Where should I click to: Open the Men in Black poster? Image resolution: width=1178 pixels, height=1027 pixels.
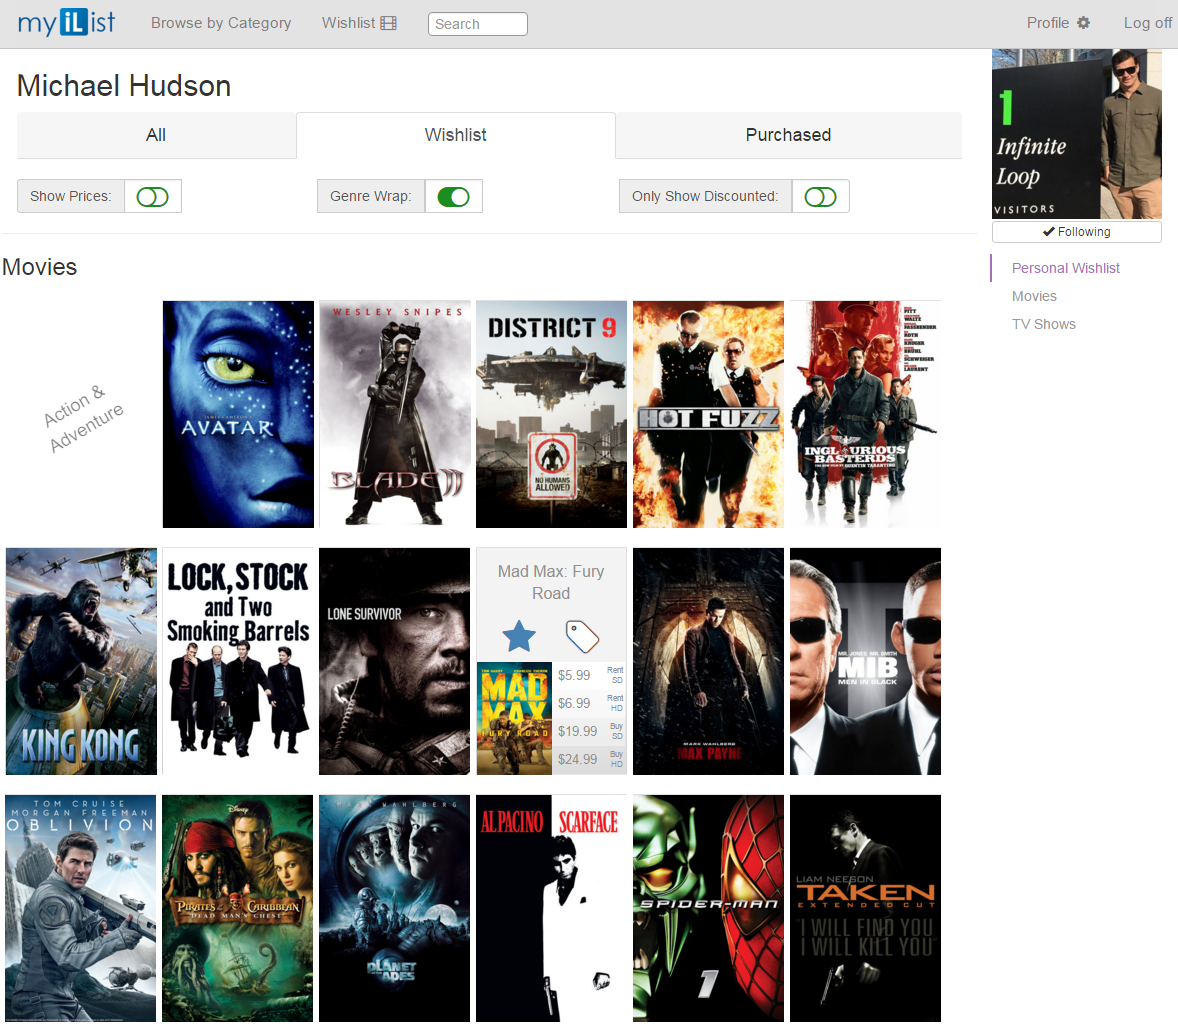coord(865,661)
